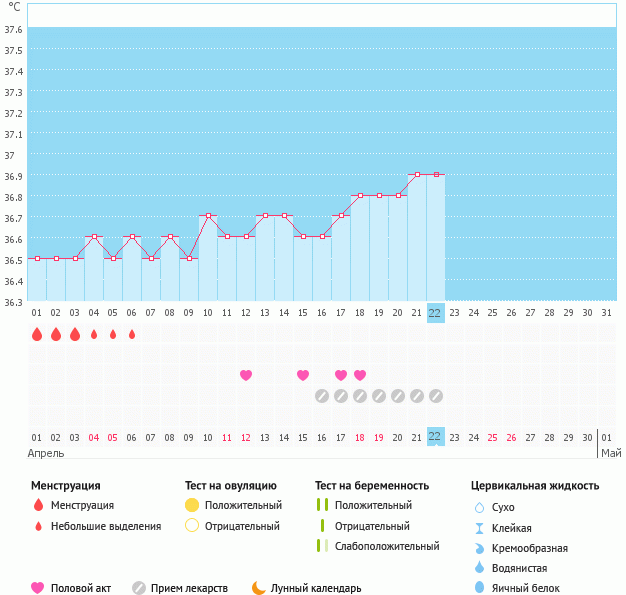Click the date 18 in the bottom calendar row
This screenshot has height=595, width=626.
[x=360, y=438]
